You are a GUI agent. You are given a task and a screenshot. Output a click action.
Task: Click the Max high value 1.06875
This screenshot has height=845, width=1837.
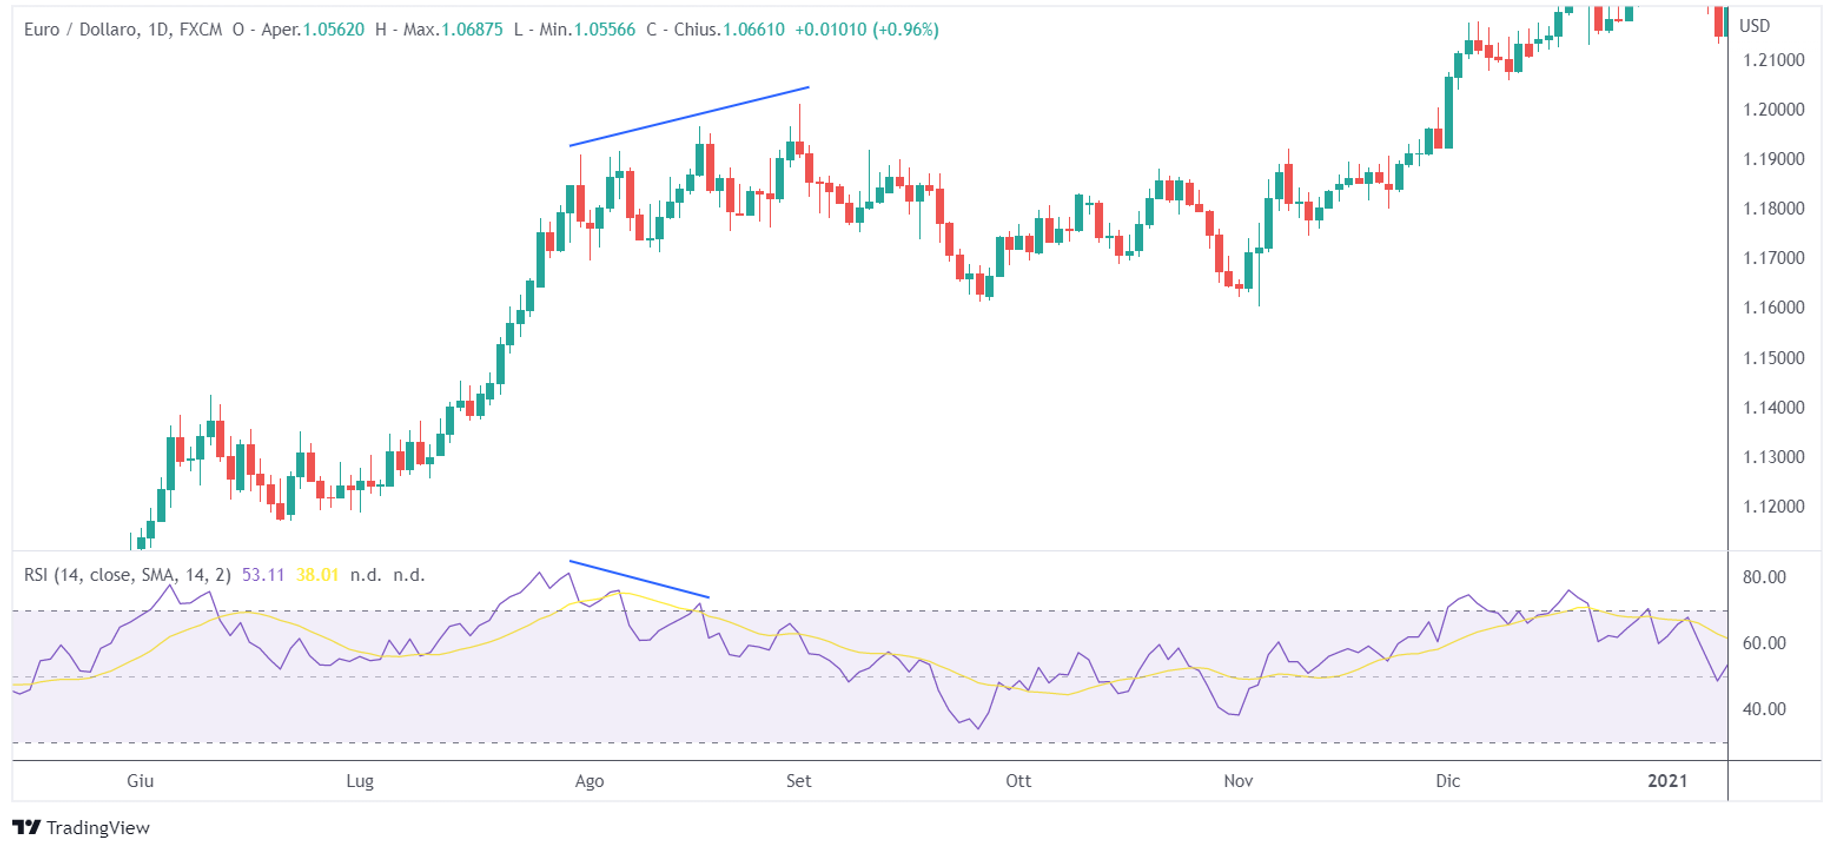(x=471, y=30)
